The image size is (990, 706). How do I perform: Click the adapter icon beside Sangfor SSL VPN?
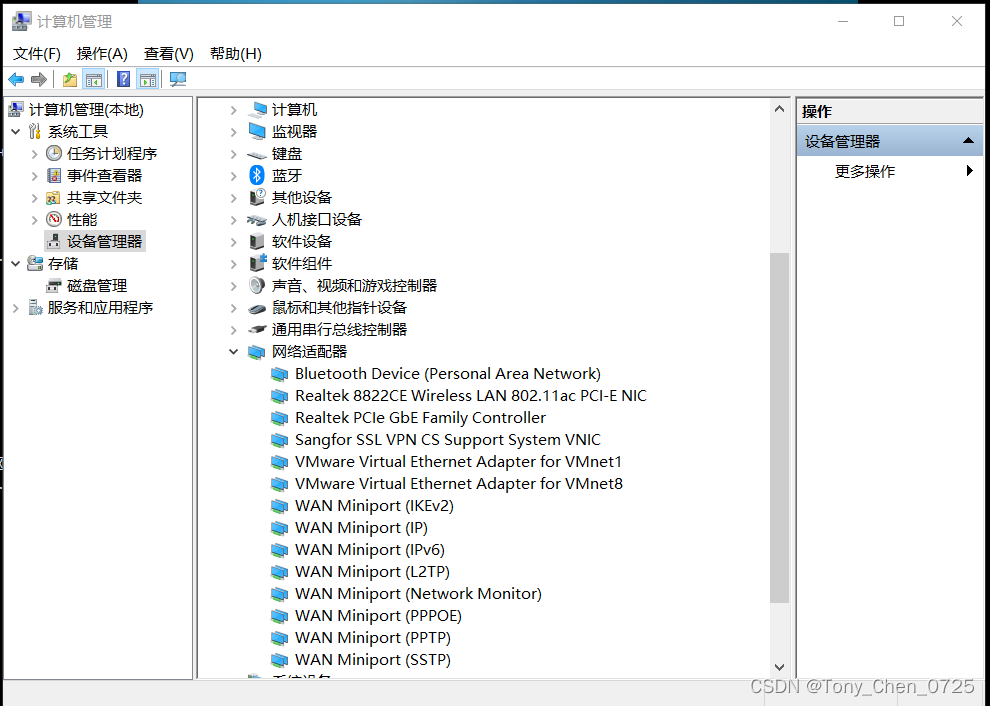point(279,440)
